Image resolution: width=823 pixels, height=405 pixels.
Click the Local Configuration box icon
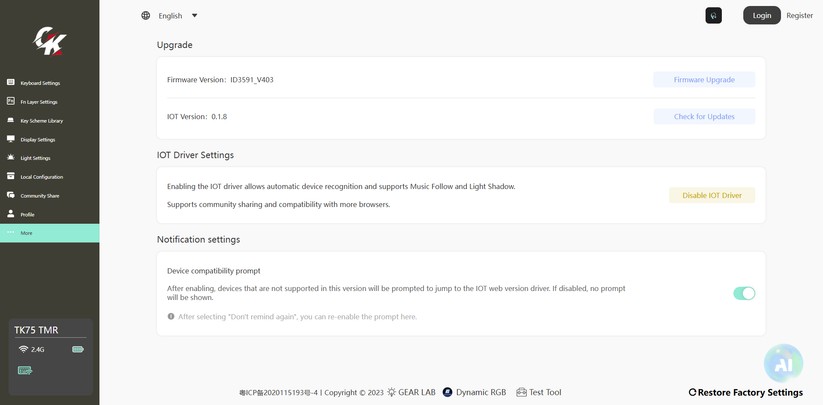[10, 176]
